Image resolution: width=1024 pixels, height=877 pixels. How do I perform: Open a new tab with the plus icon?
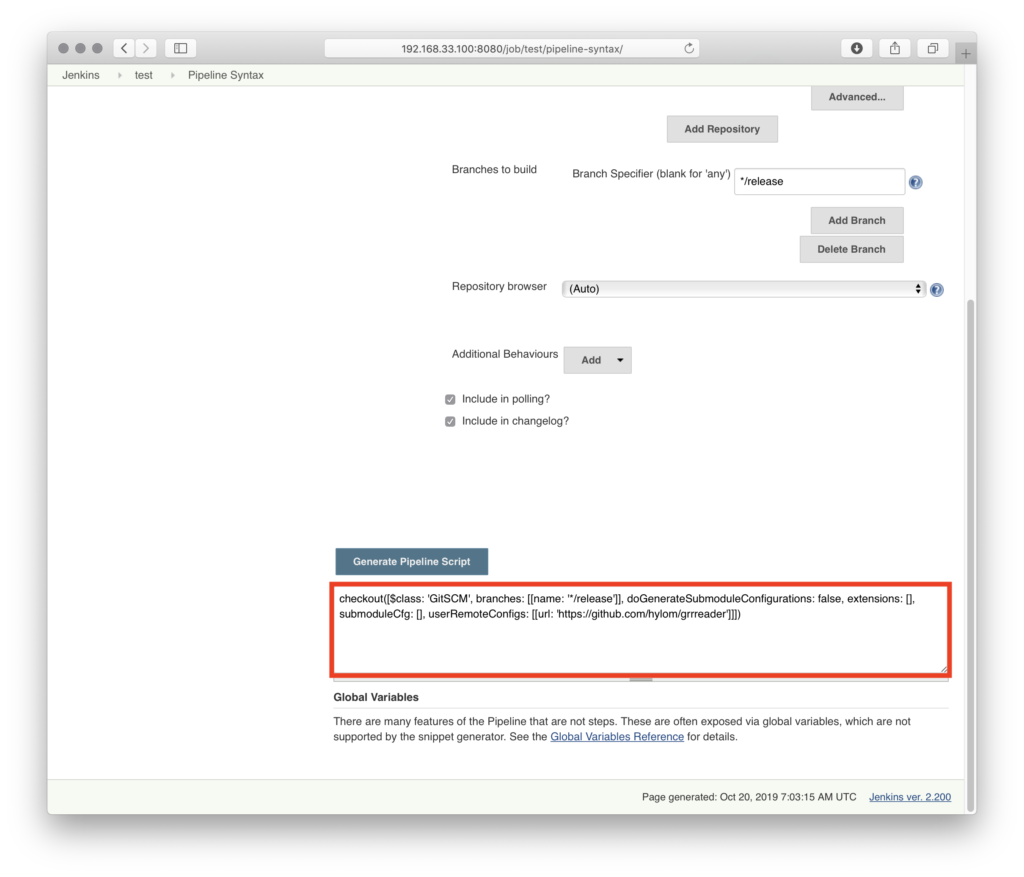[966, 54]
